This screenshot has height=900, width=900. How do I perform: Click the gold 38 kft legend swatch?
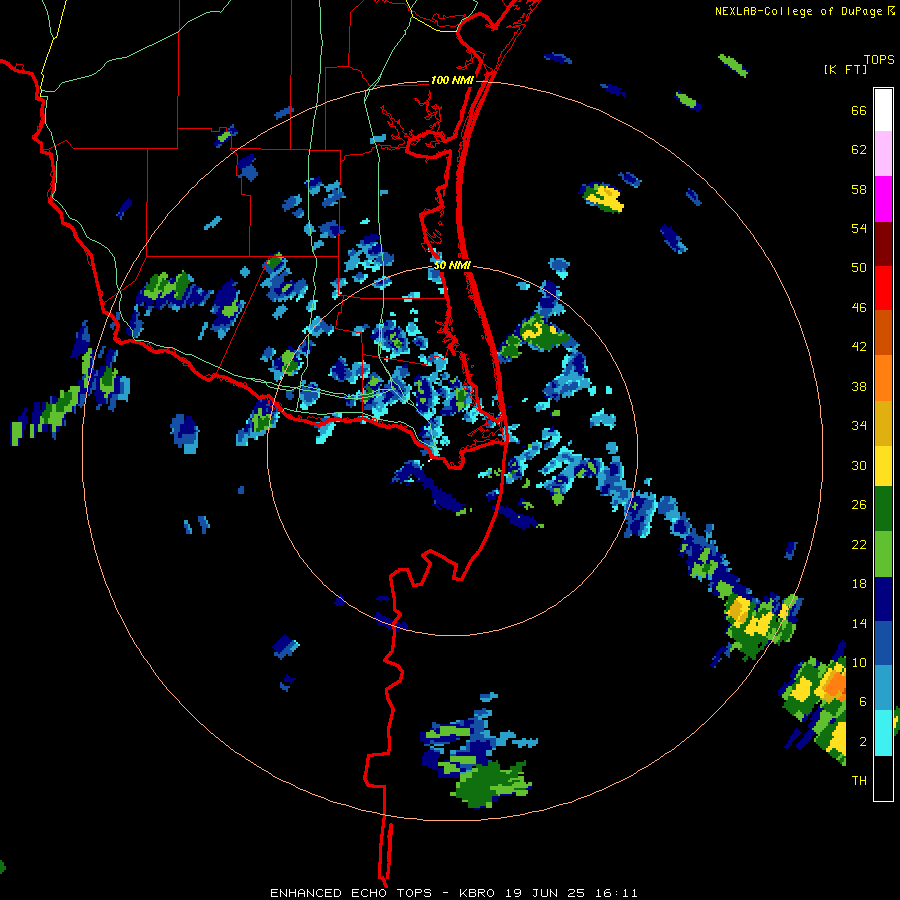point(883,423)
